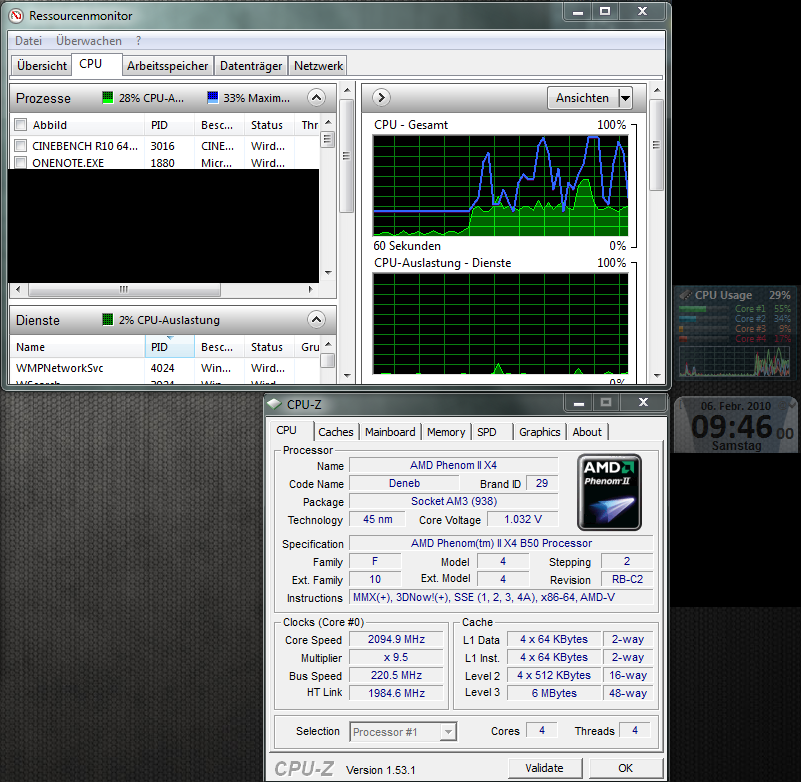Collapse the Dienste section
The image size is (801, 782).
pos(317,320)
